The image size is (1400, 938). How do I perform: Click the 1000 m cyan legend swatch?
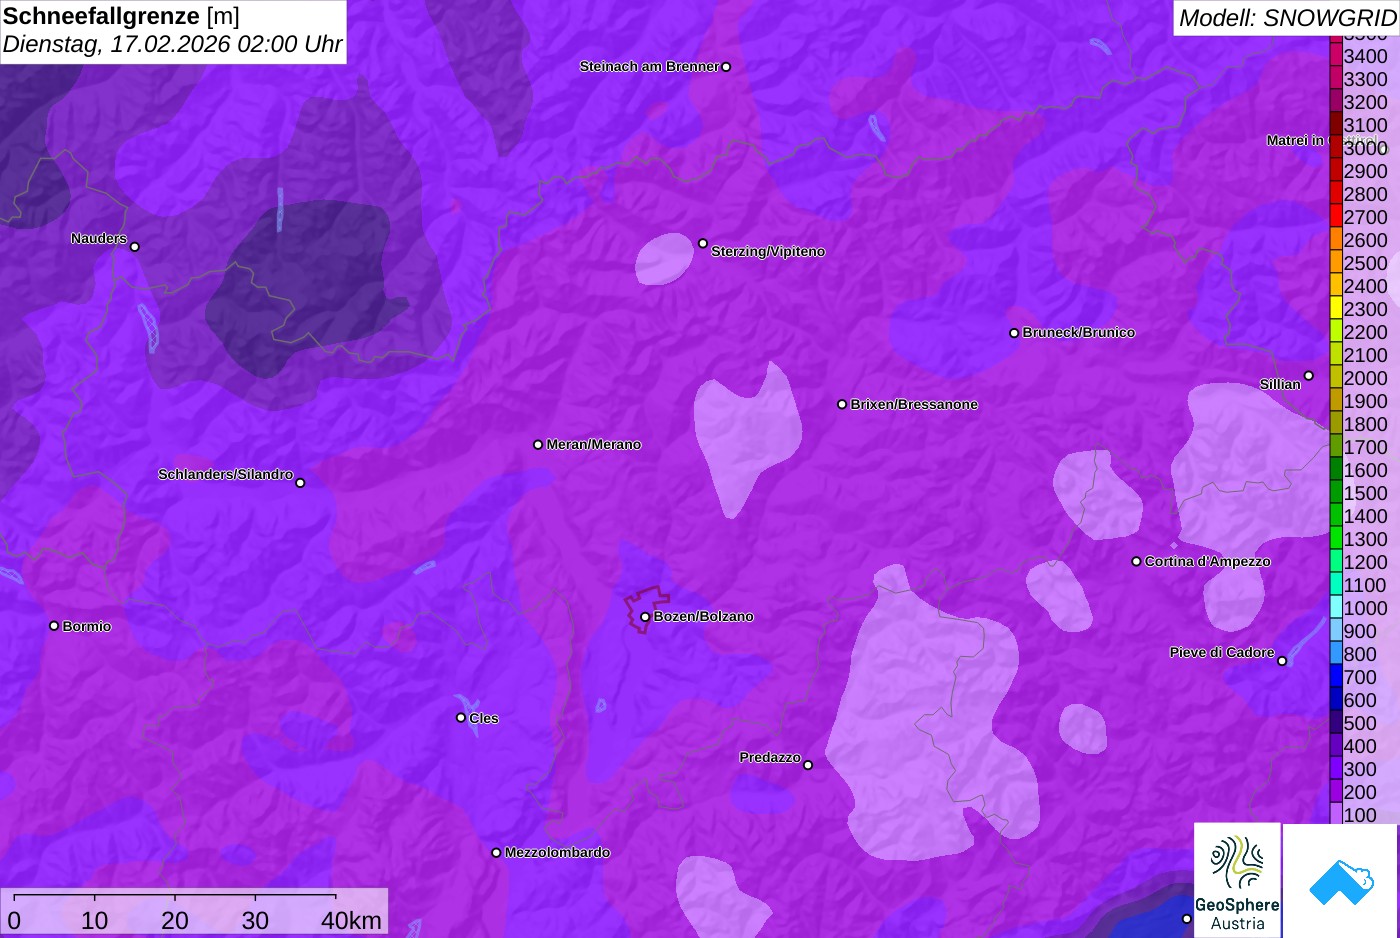[1336, 607]
